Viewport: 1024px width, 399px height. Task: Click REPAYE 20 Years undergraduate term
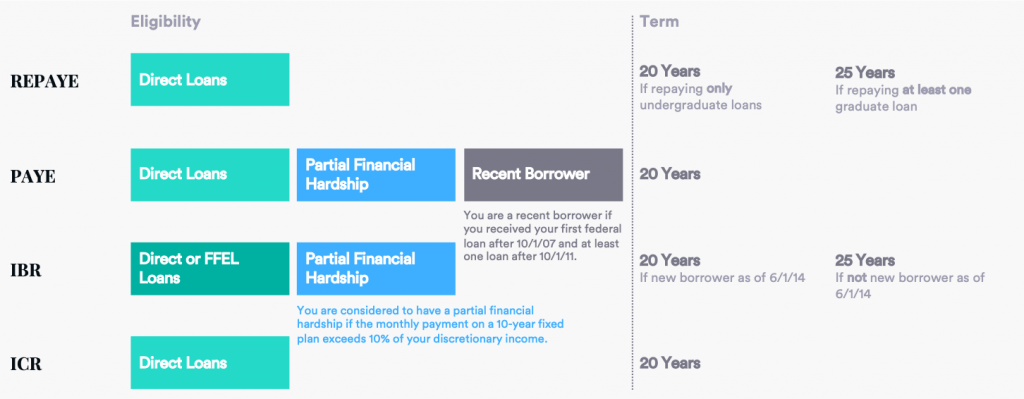point(701,88)
